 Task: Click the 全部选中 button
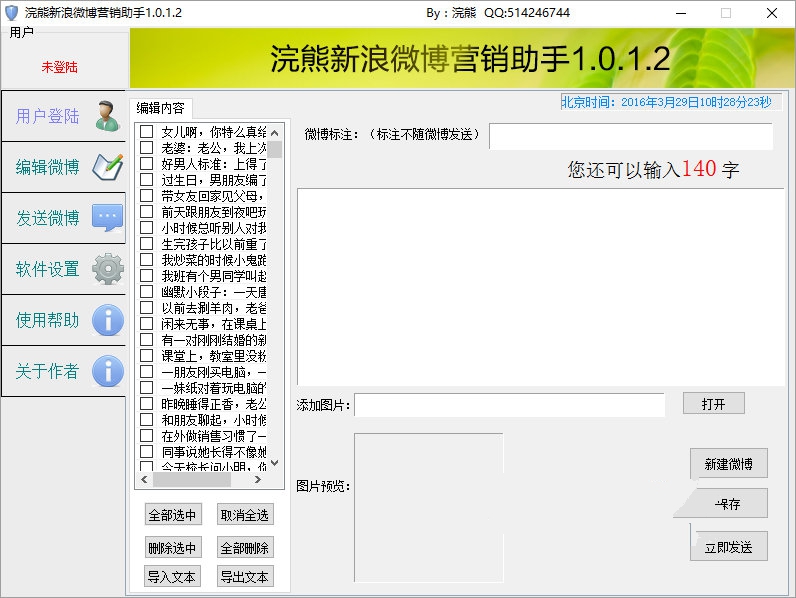tap(173, 515)
